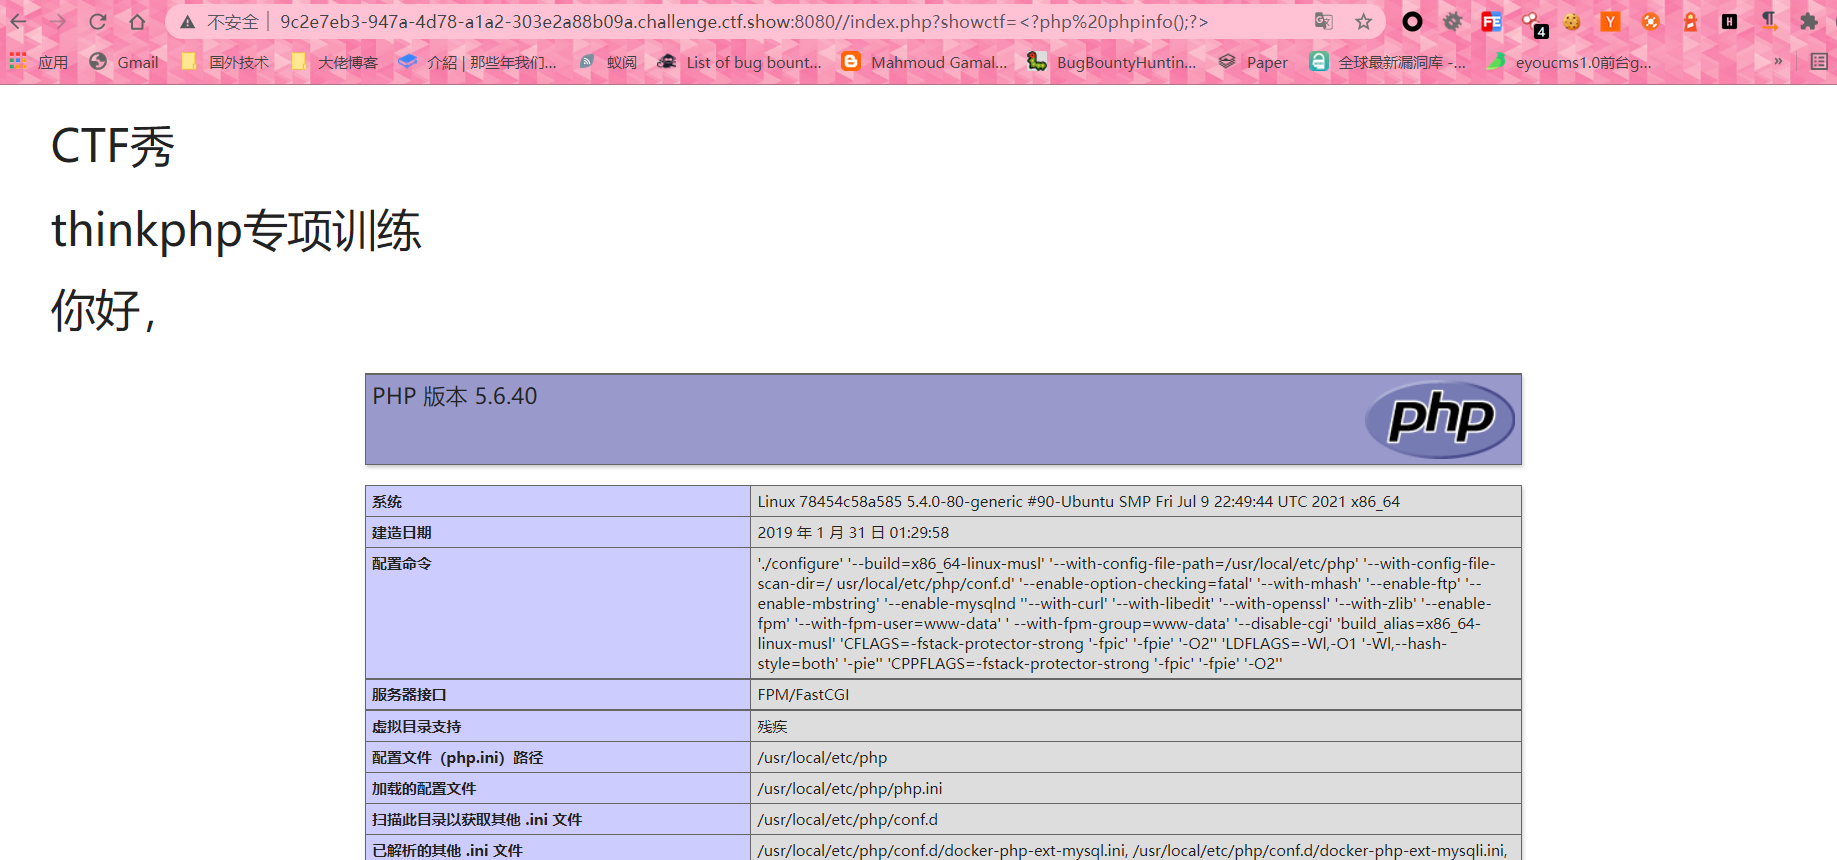The width and height of the screenshot is (1837, 860).
Task: Click the not-secure warning triangle icon
Action: (x=187, y=22)
